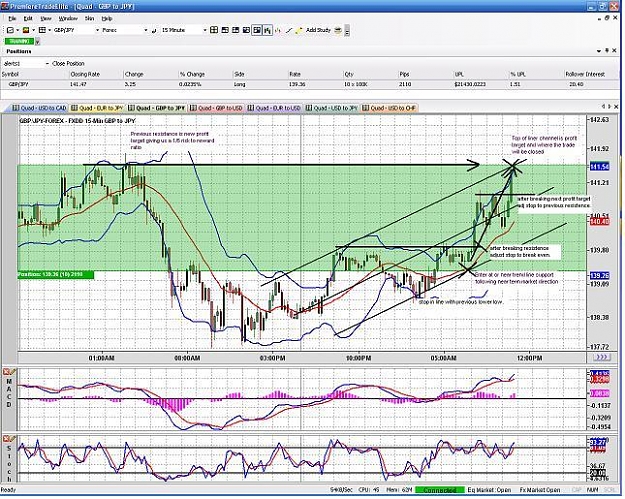The width and height of the screenshot is (625, 499).
Task: Click the green position label 139.26
Action: (x=56, y=275)
